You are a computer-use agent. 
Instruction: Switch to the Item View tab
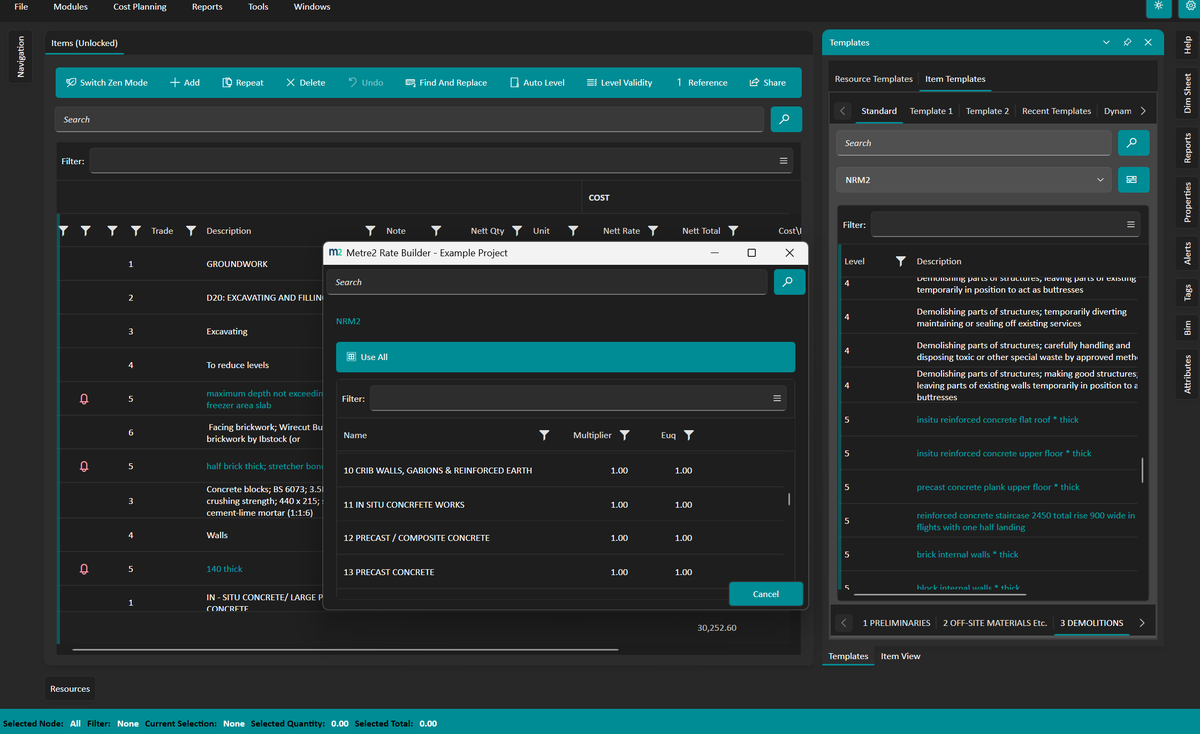tap(900, 656)
